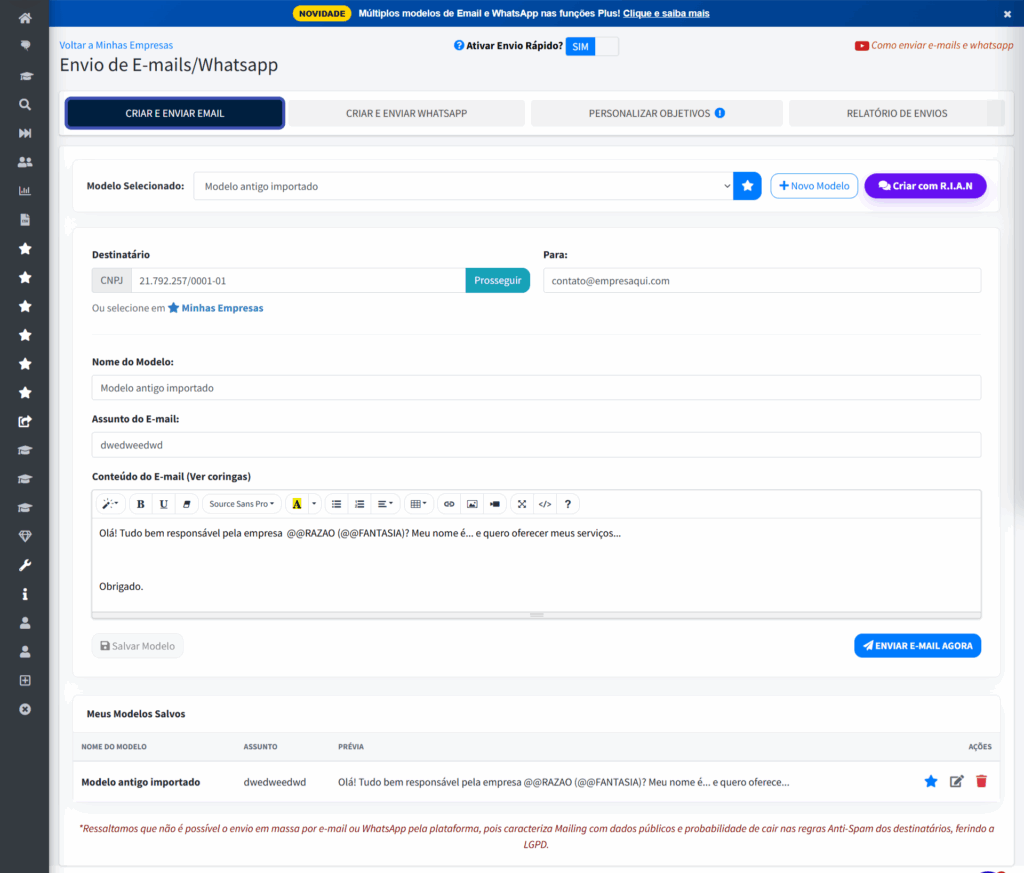
Task: Click into the Nome do Modelo field
Action: coord(536,388)
